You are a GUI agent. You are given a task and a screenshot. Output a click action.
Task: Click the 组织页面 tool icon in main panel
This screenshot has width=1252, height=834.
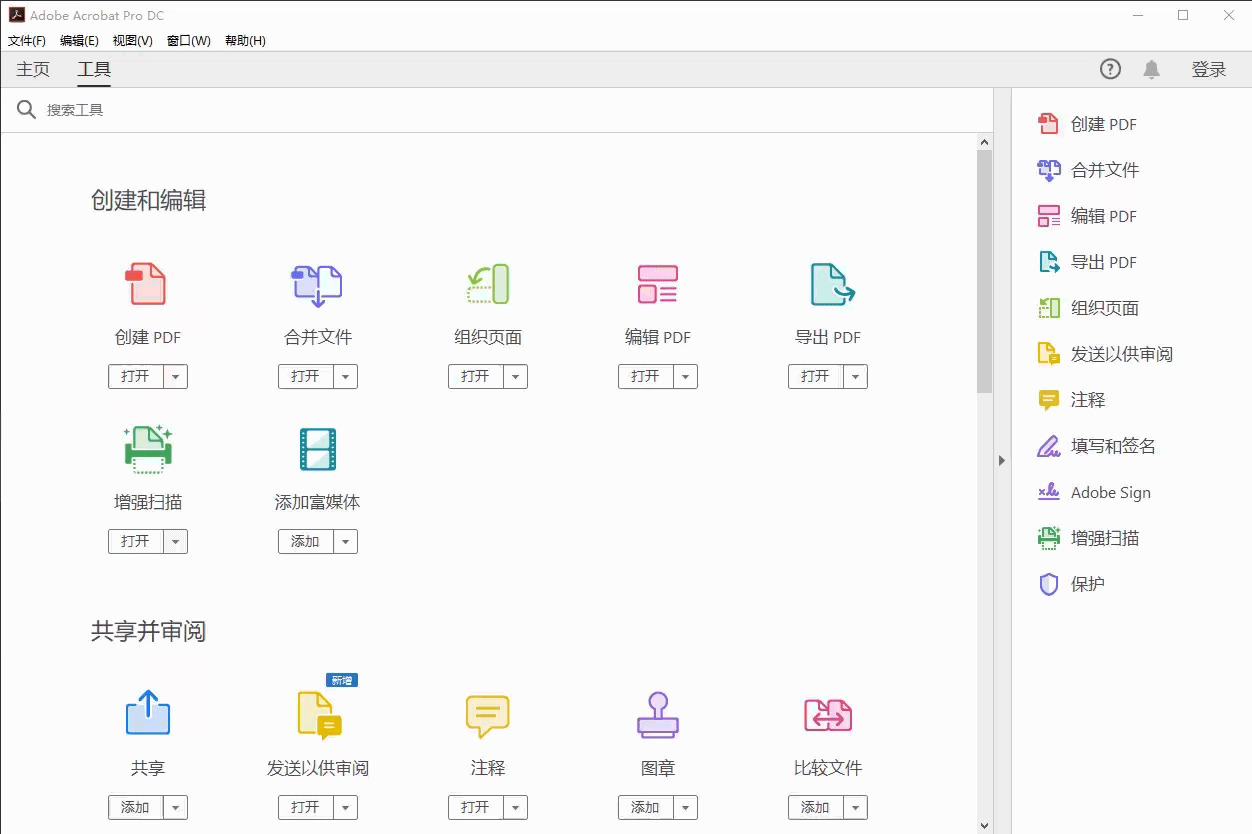click(488, 285)
